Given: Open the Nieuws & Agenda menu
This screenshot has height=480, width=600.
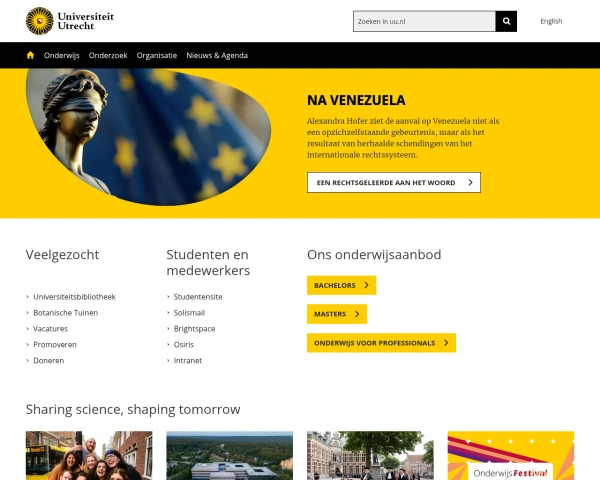Looking at the screenshot, I should (217, 55).
